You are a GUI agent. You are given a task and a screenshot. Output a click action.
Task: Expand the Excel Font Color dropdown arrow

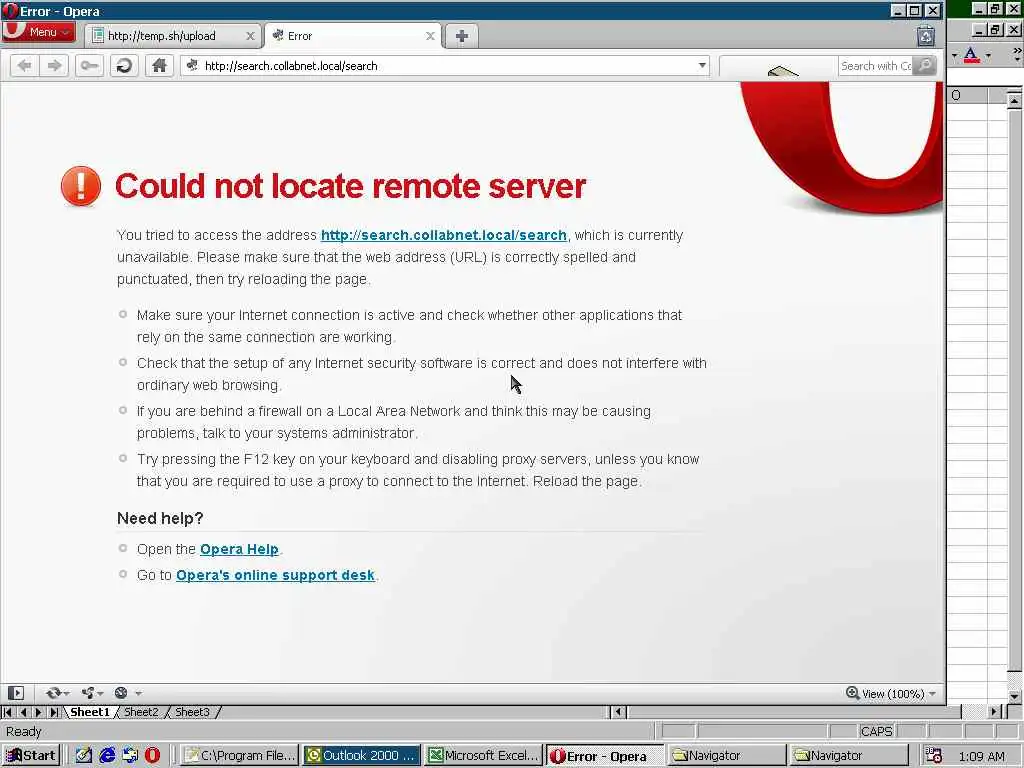tap(987, 56)
